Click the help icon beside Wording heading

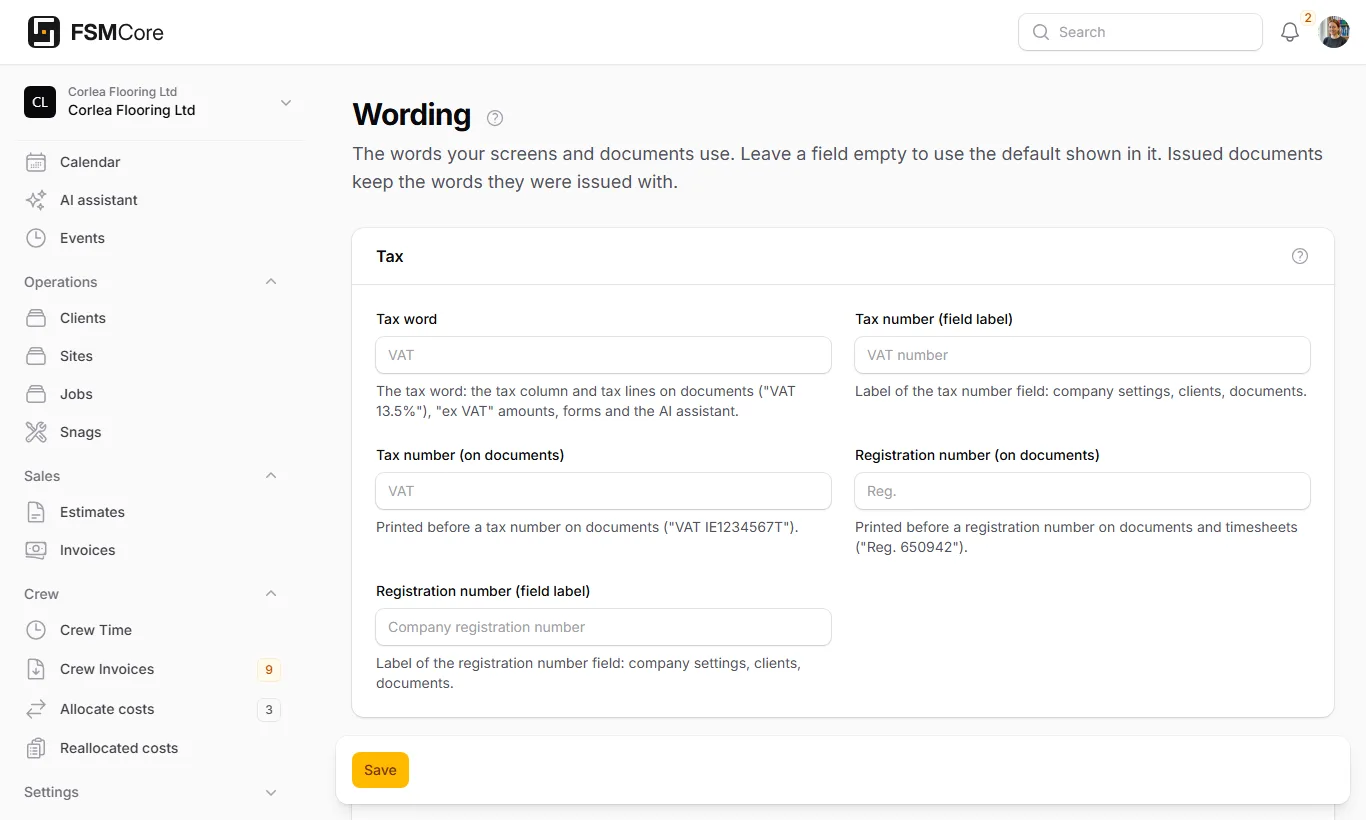click(x=495, y=118)
